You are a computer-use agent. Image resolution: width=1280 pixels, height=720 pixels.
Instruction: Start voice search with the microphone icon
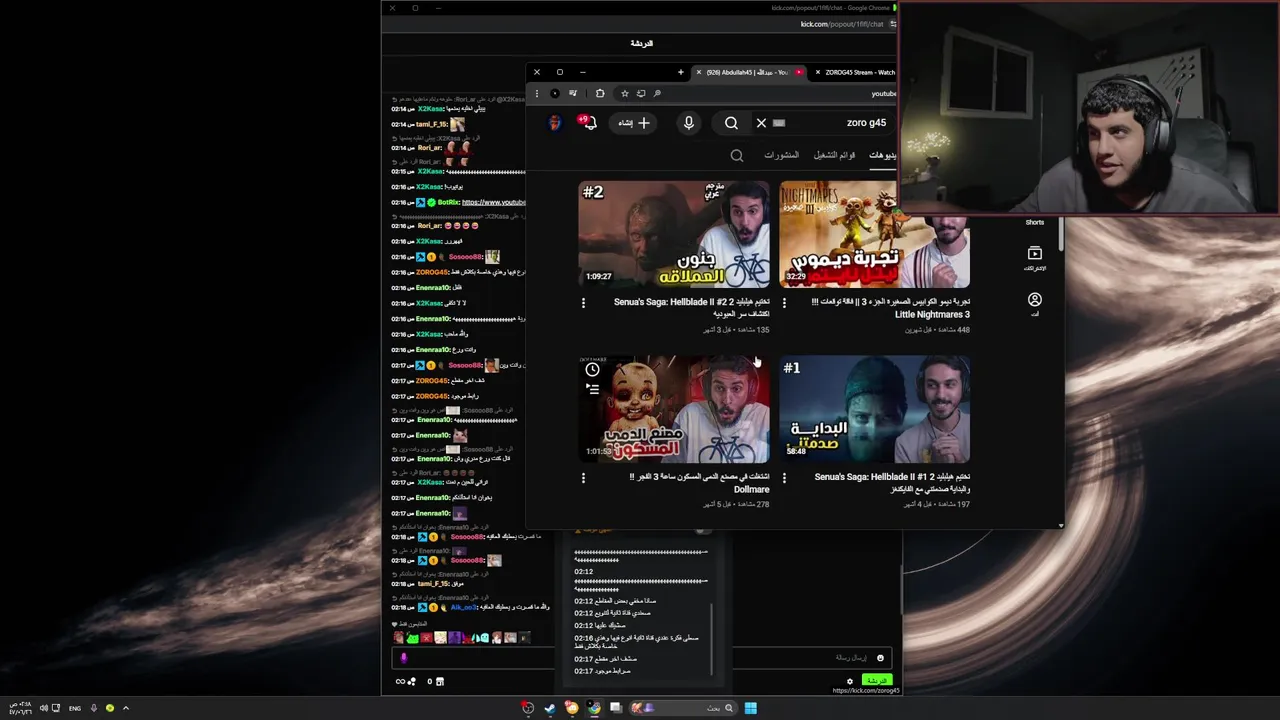click(x=688, y=123)
